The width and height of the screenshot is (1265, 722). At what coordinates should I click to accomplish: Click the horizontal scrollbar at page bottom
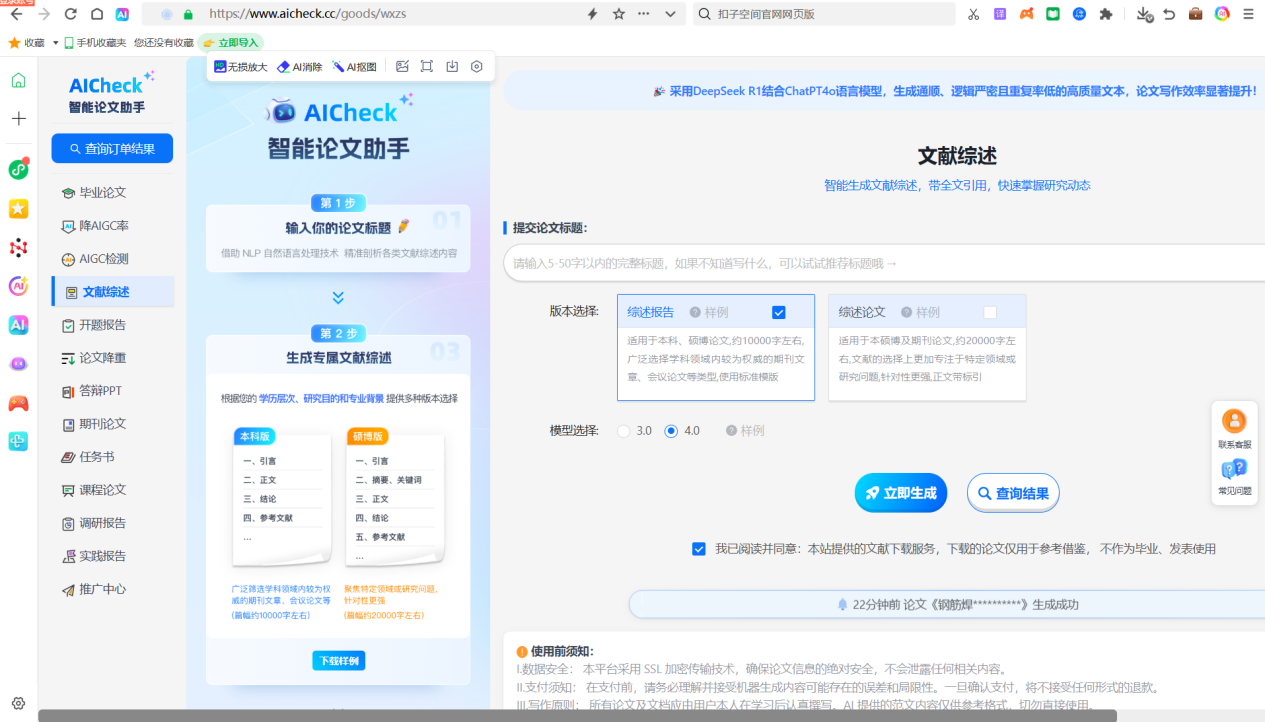click(x=577, y=716)
